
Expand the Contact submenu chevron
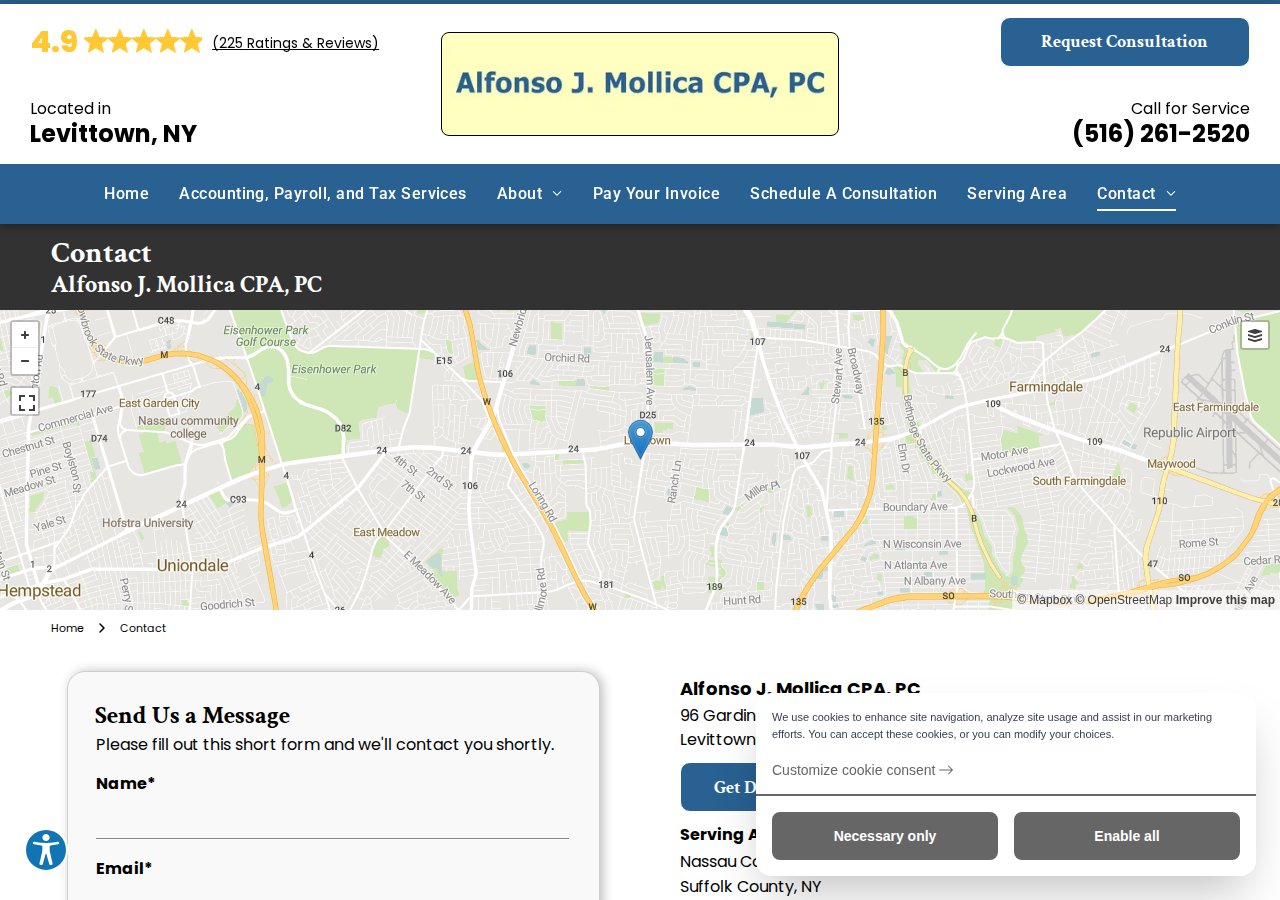click(x=1171, y=194)
